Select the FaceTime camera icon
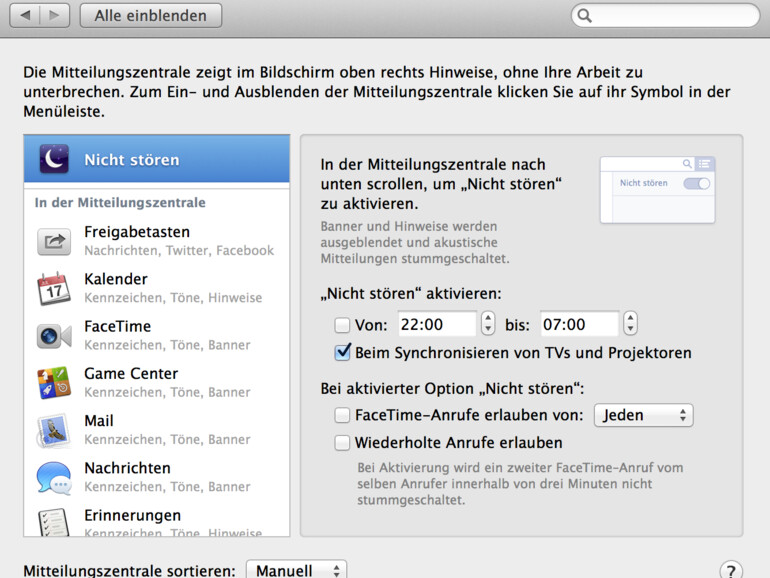The width and height of the screenshot is (770, 578). [x=53, y=336]
